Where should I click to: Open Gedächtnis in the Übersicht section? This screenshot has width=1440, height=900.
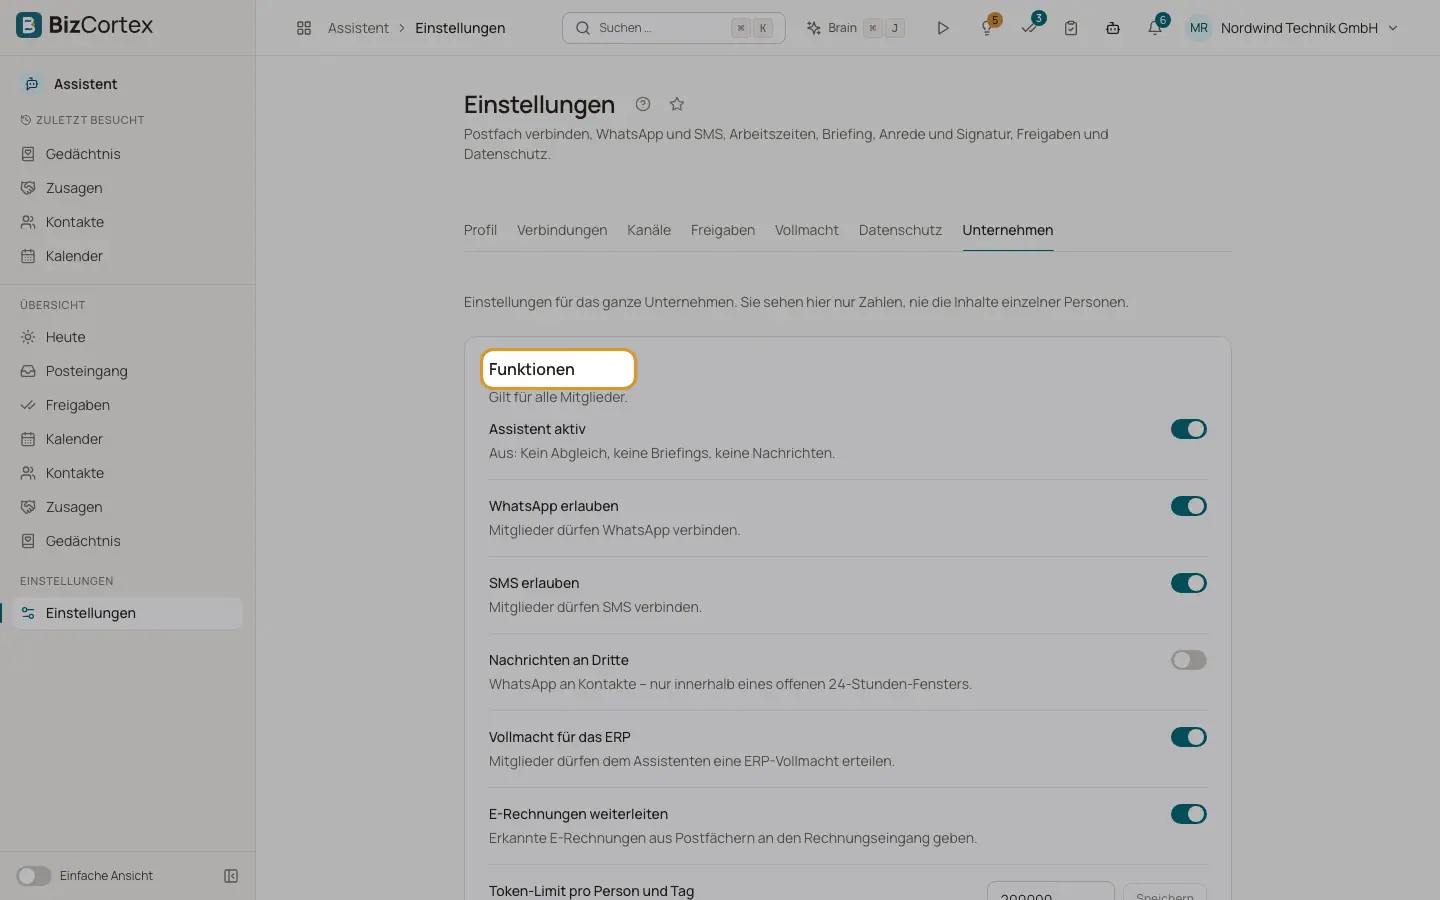tap(128, 541)
